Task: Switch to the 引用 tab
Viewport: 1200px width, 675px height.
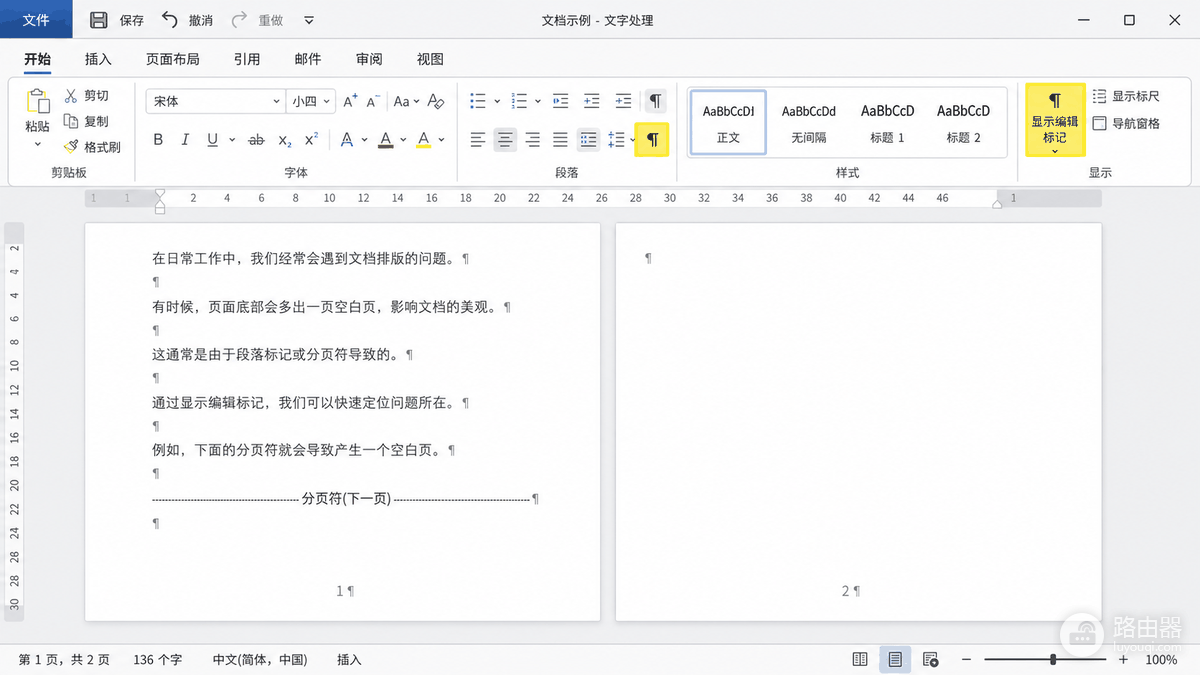Action: [x=247, y=59]
